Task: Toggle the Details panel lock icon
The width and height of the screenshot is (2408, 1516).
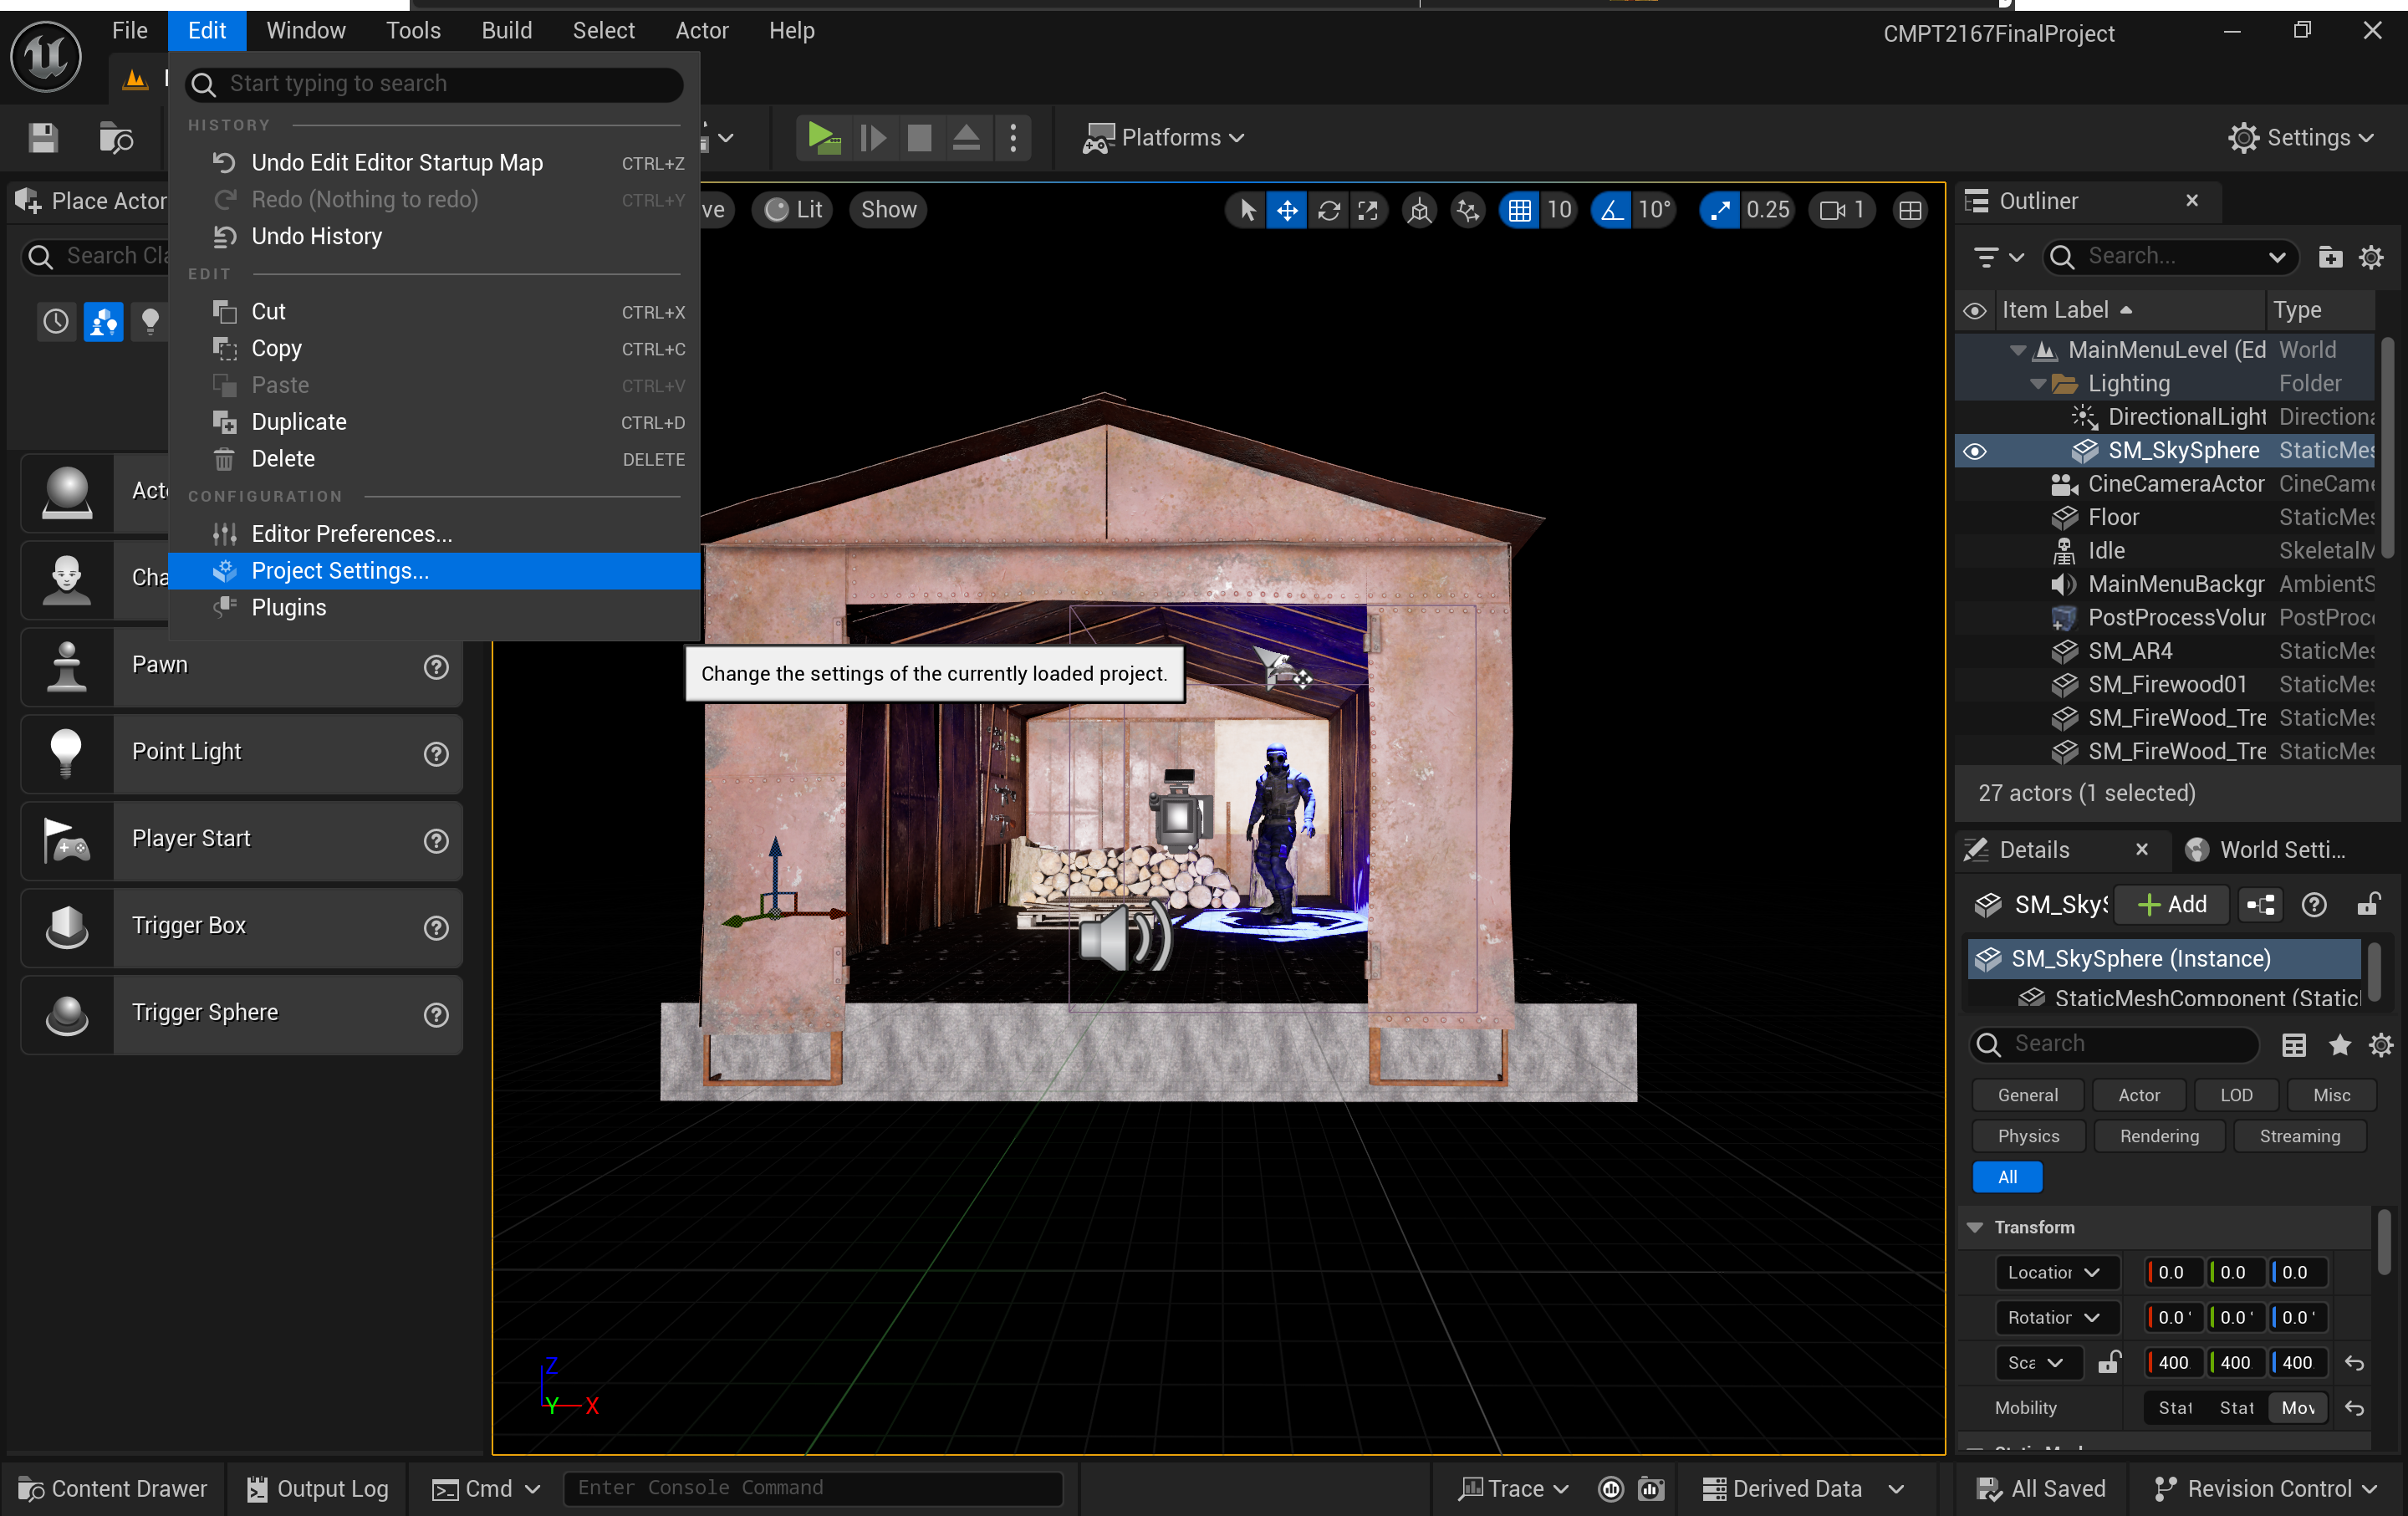Action: click(x=2368, y=905)
